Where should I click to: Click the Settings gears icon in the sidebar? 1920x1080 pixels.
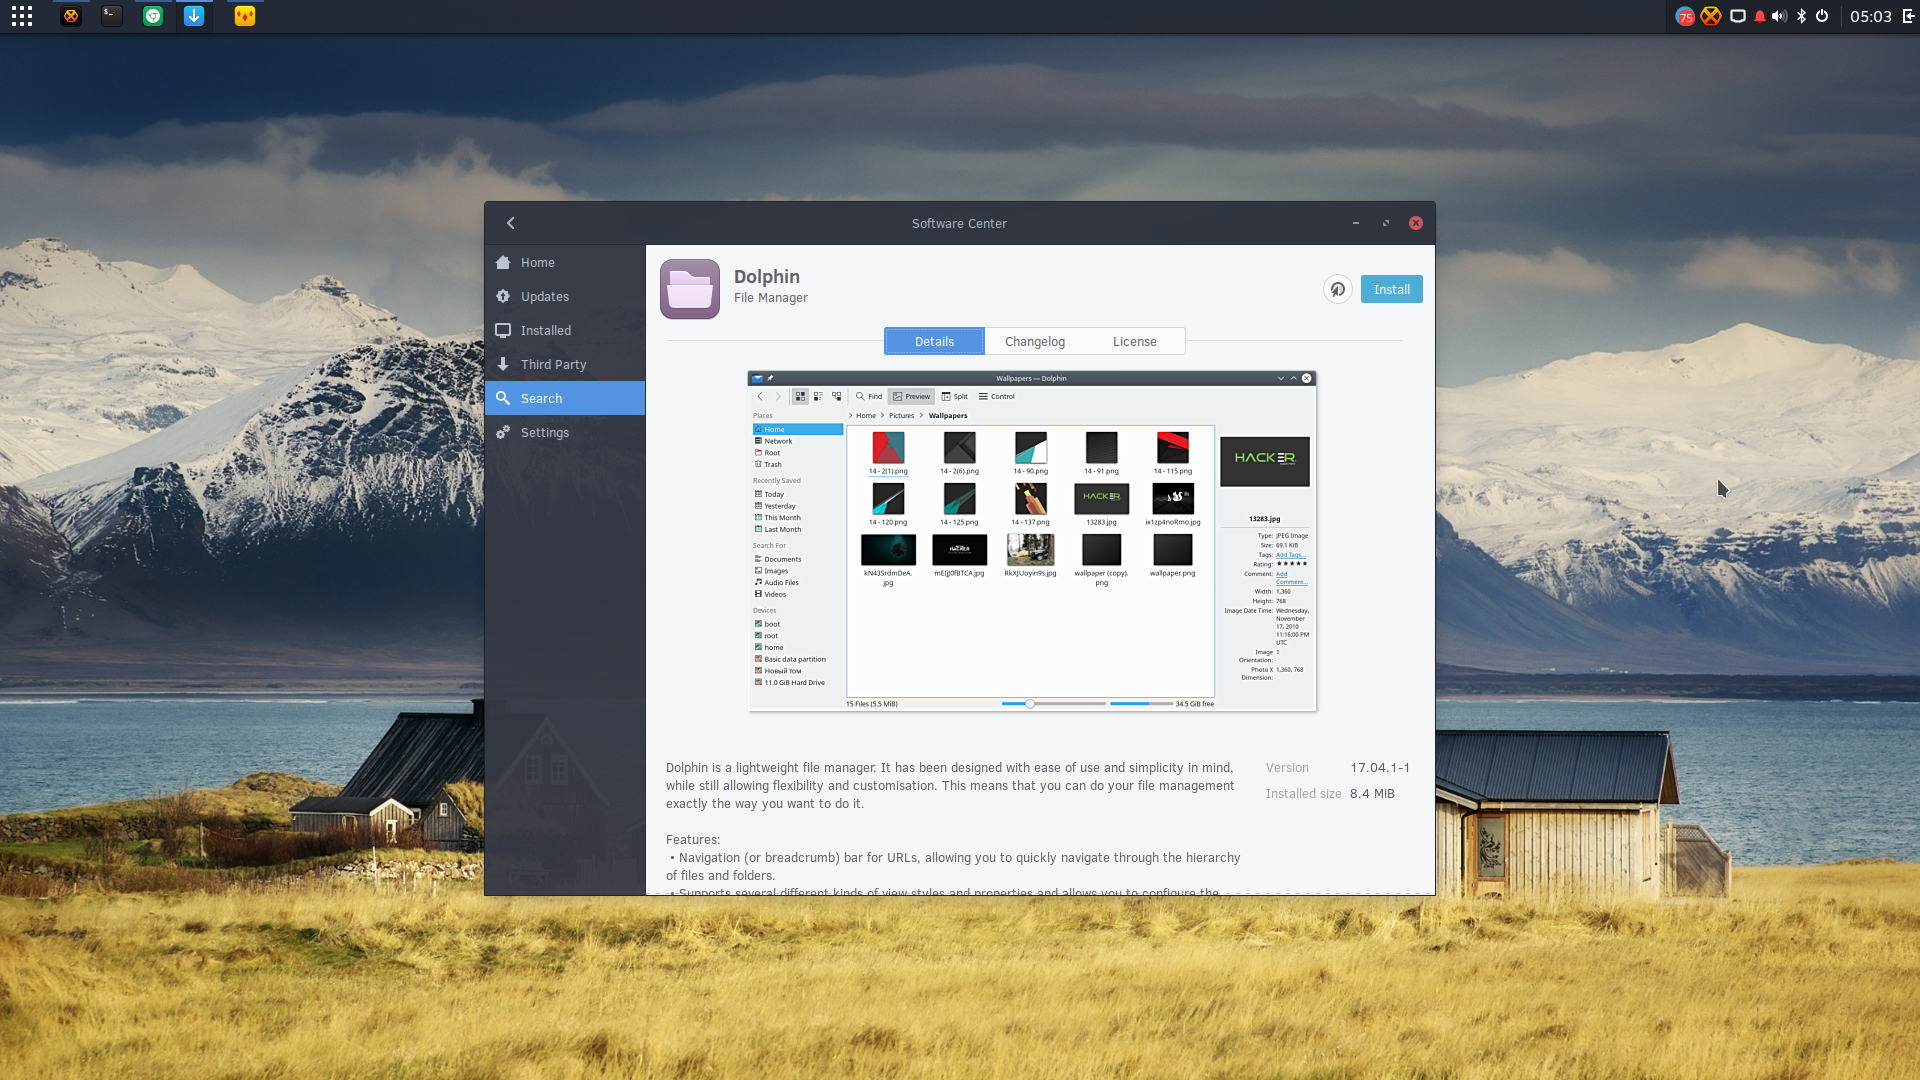tap(503, 432)
